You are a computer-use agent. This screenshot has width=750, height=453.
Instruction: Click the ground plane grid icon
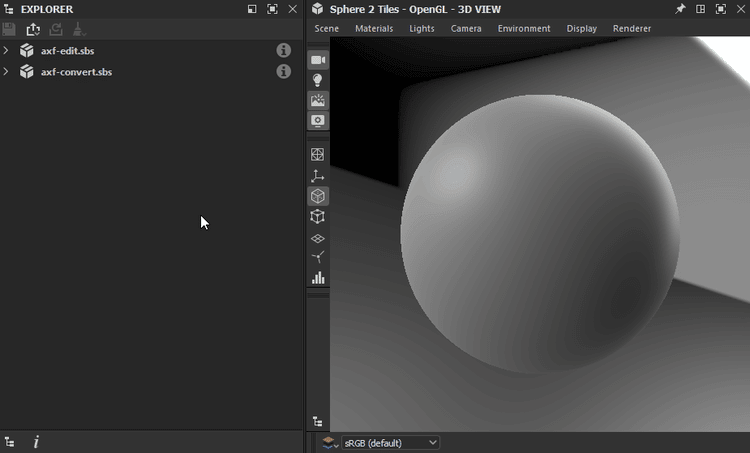(x=318, y=238)
